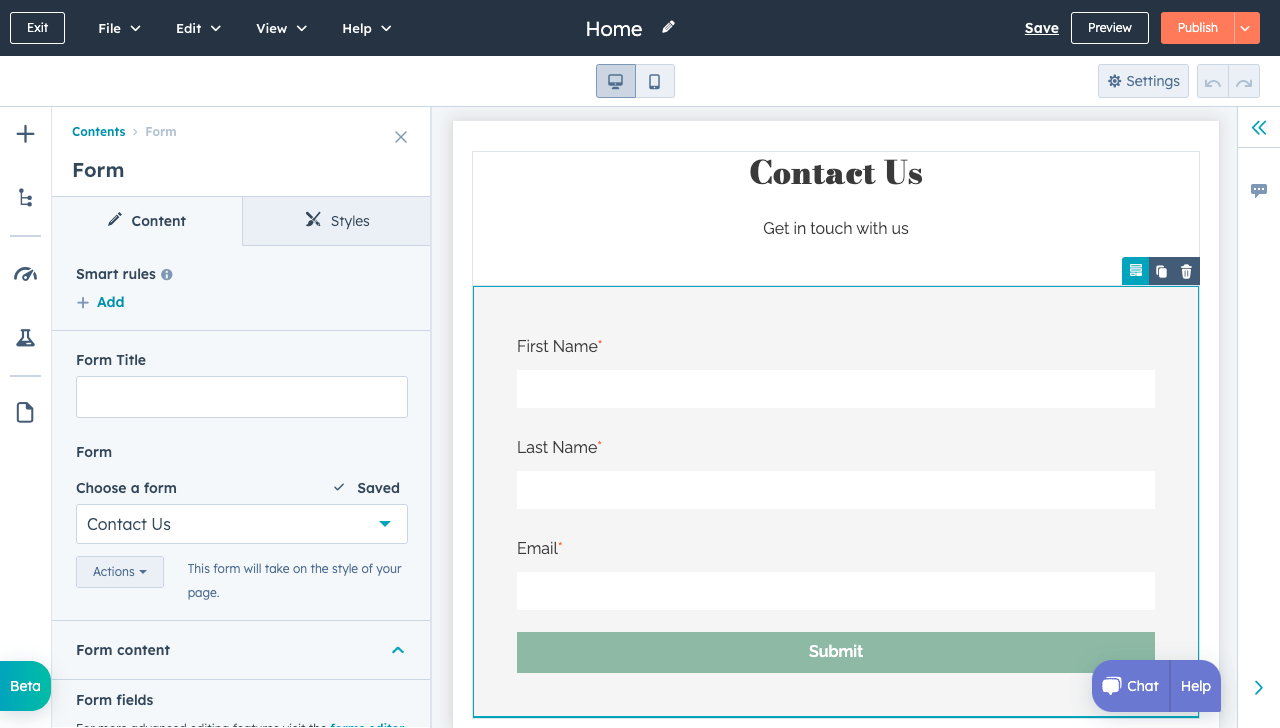Open the Actions dropdown

click(120, 572)
